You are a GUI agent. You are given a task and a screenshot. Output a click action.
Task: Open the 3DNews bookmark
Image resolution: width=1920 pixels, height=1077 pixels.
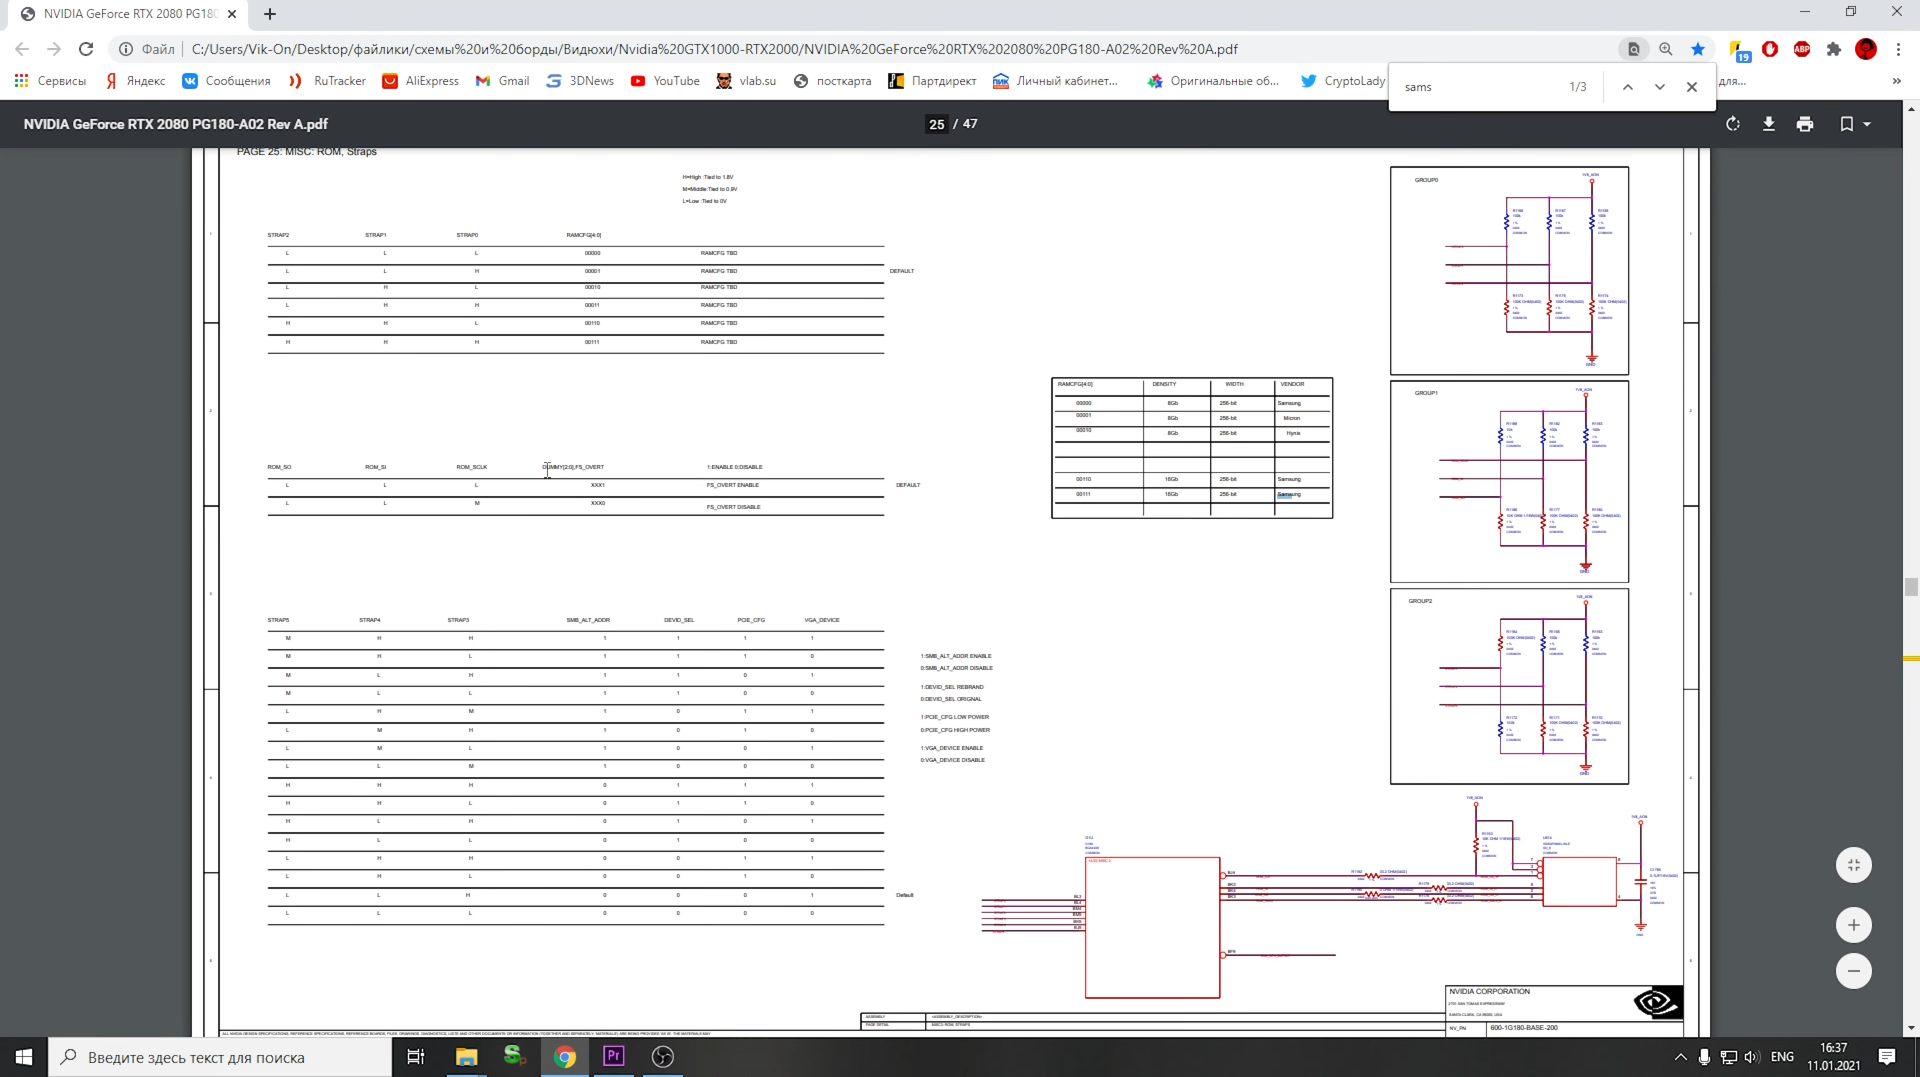coord(580,81)
